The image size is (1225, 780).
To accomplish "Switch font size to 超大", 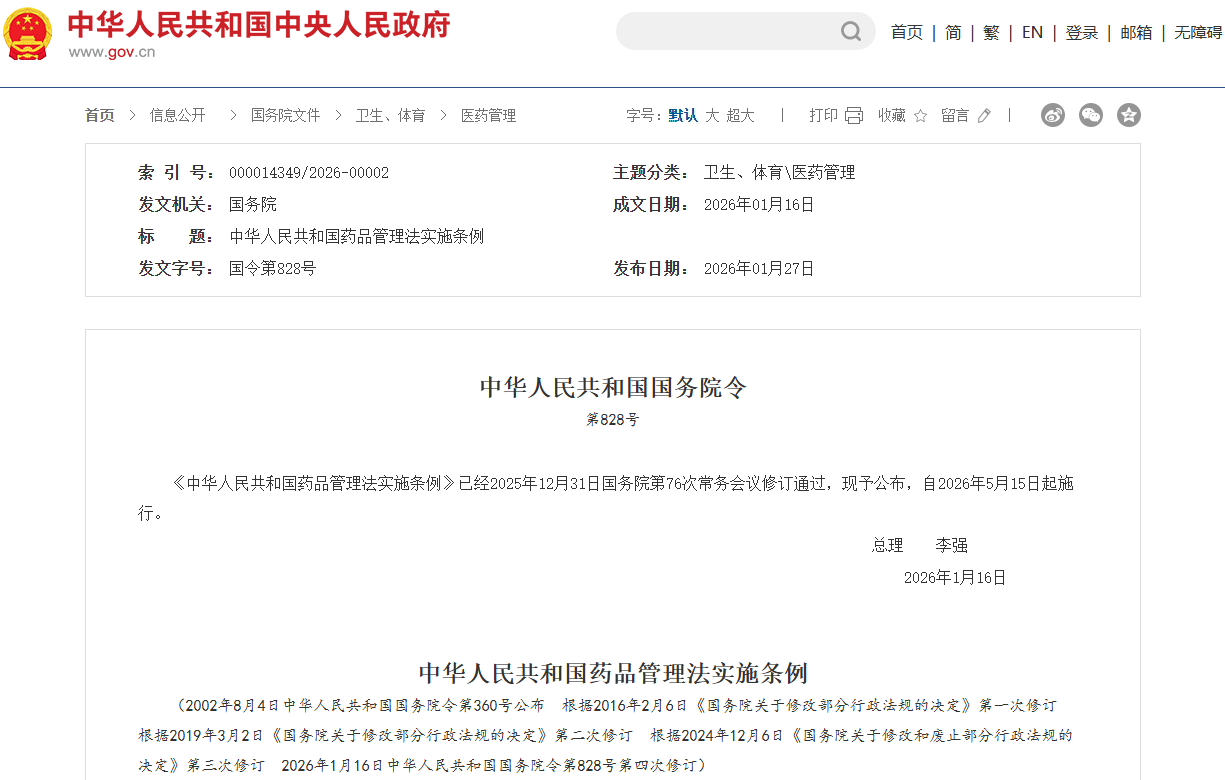I will [x=740, y=116].
